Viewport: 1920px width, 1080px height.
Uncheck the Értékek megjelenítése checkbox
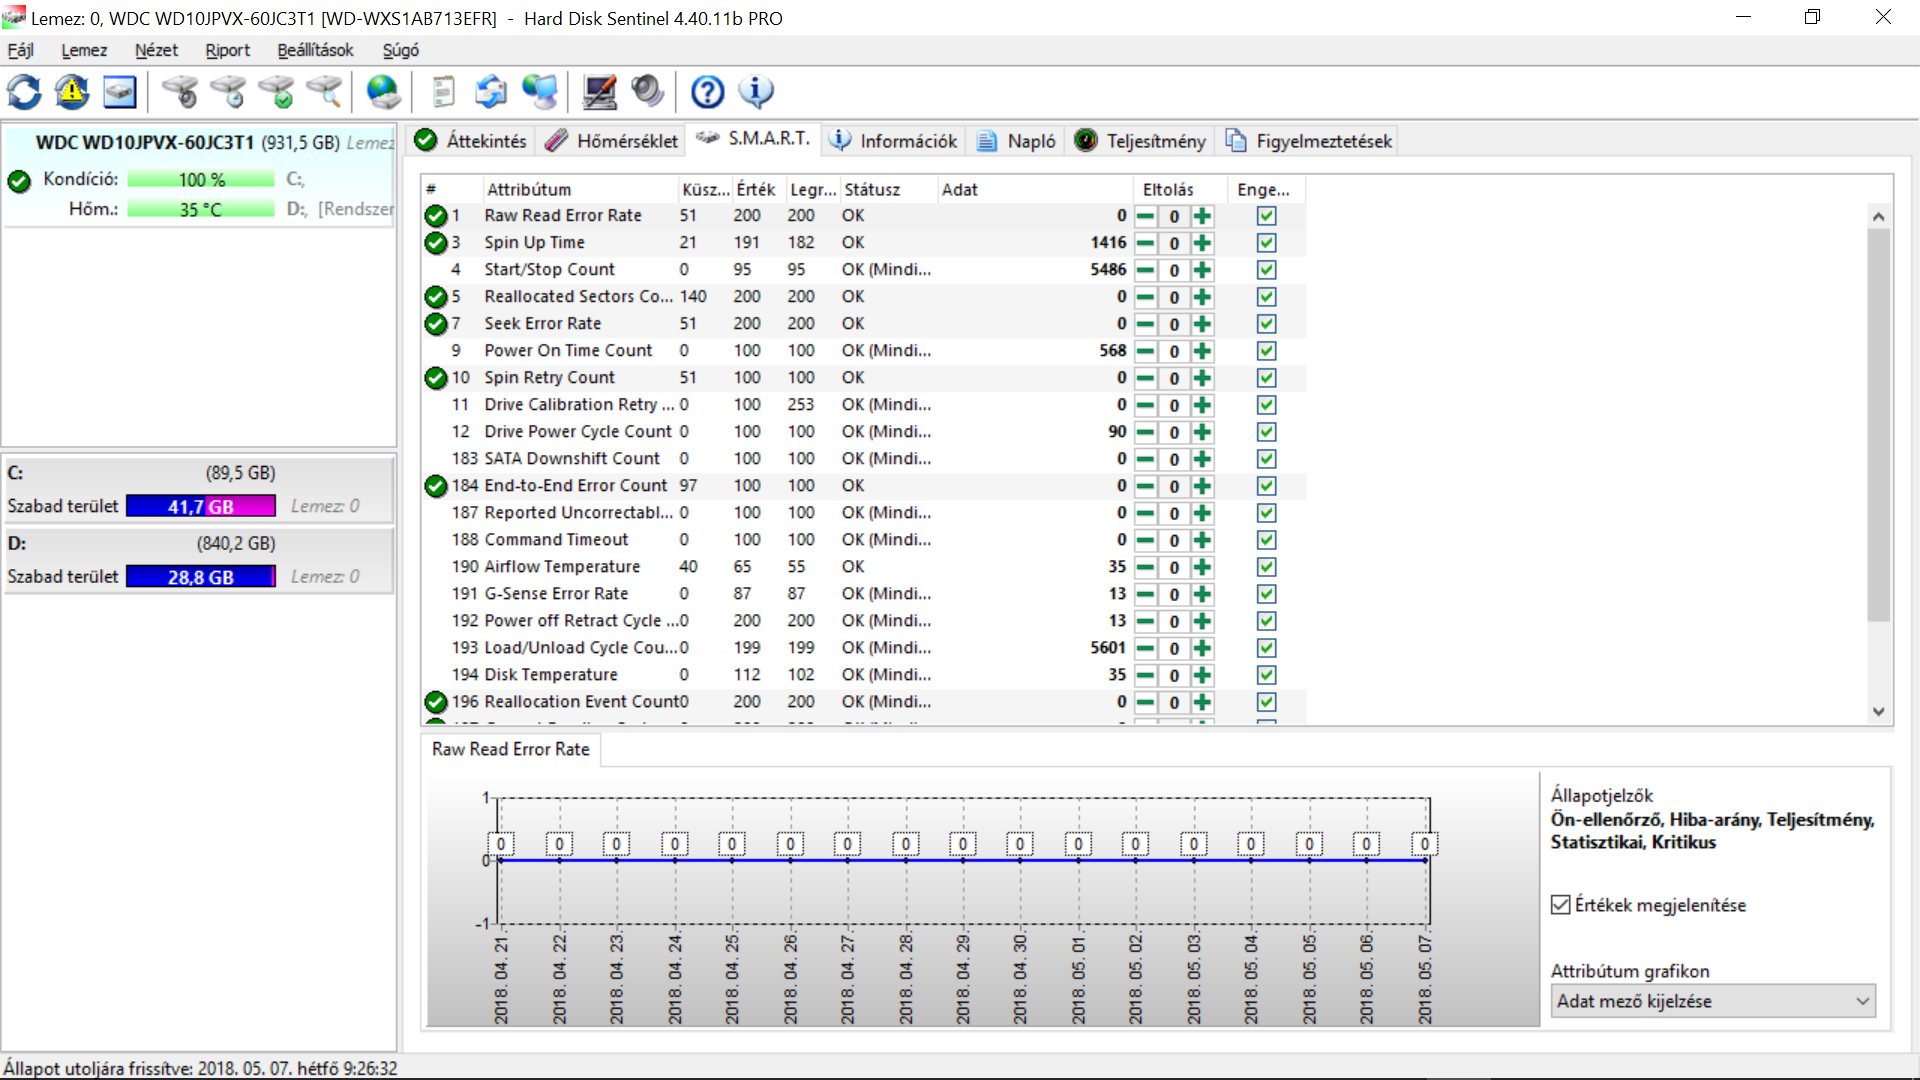pos(1560,905)
